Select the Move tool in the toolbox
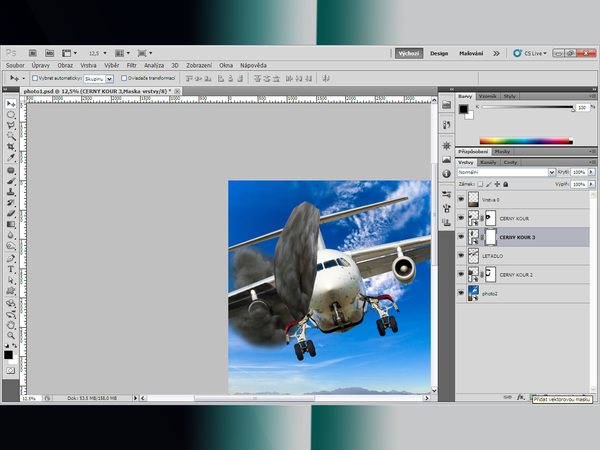 11,104
